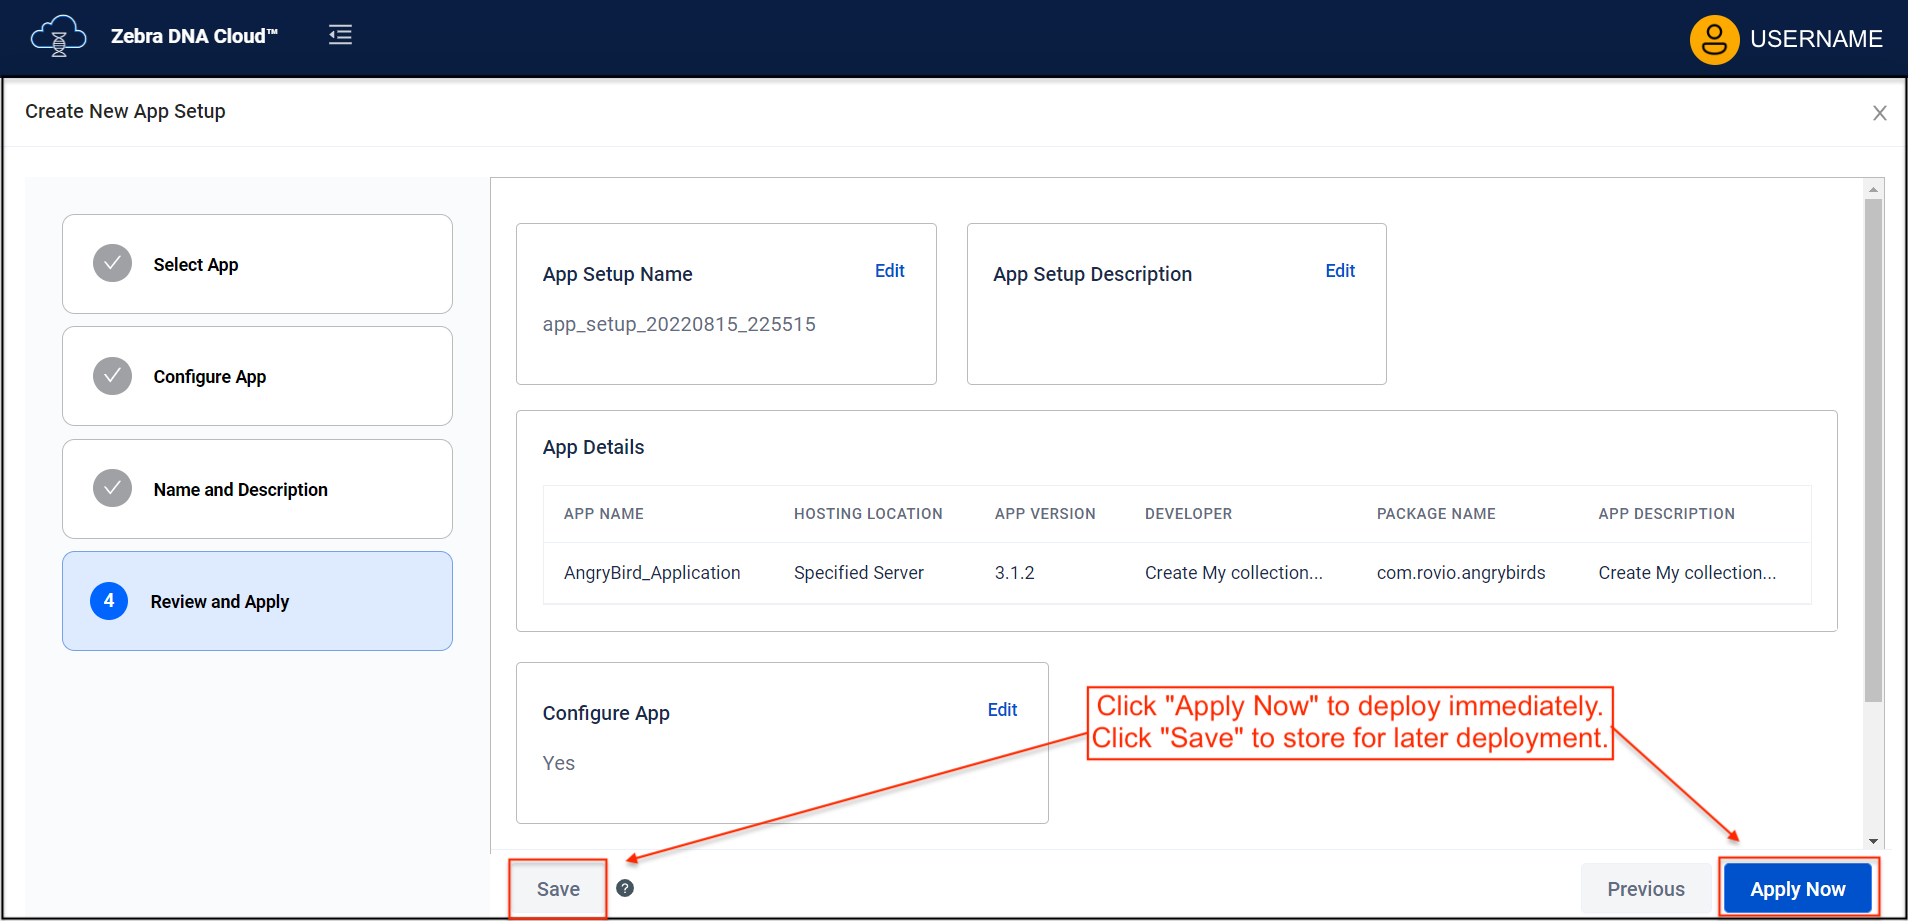Click Apply Now to deploy
This screenshot has width=1908, height=921.
[1797, 889]
